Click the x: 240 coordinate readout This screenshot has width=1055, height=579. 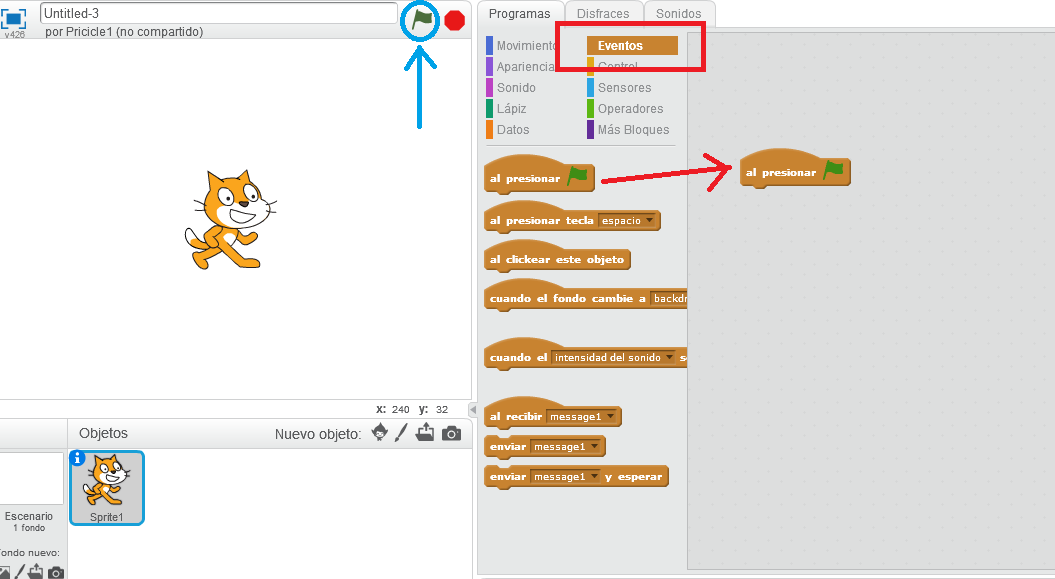coord(393,409)
